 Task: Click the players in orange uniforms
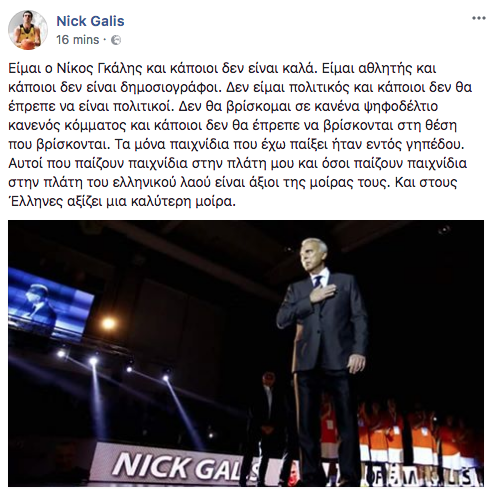tap(400, 433)
